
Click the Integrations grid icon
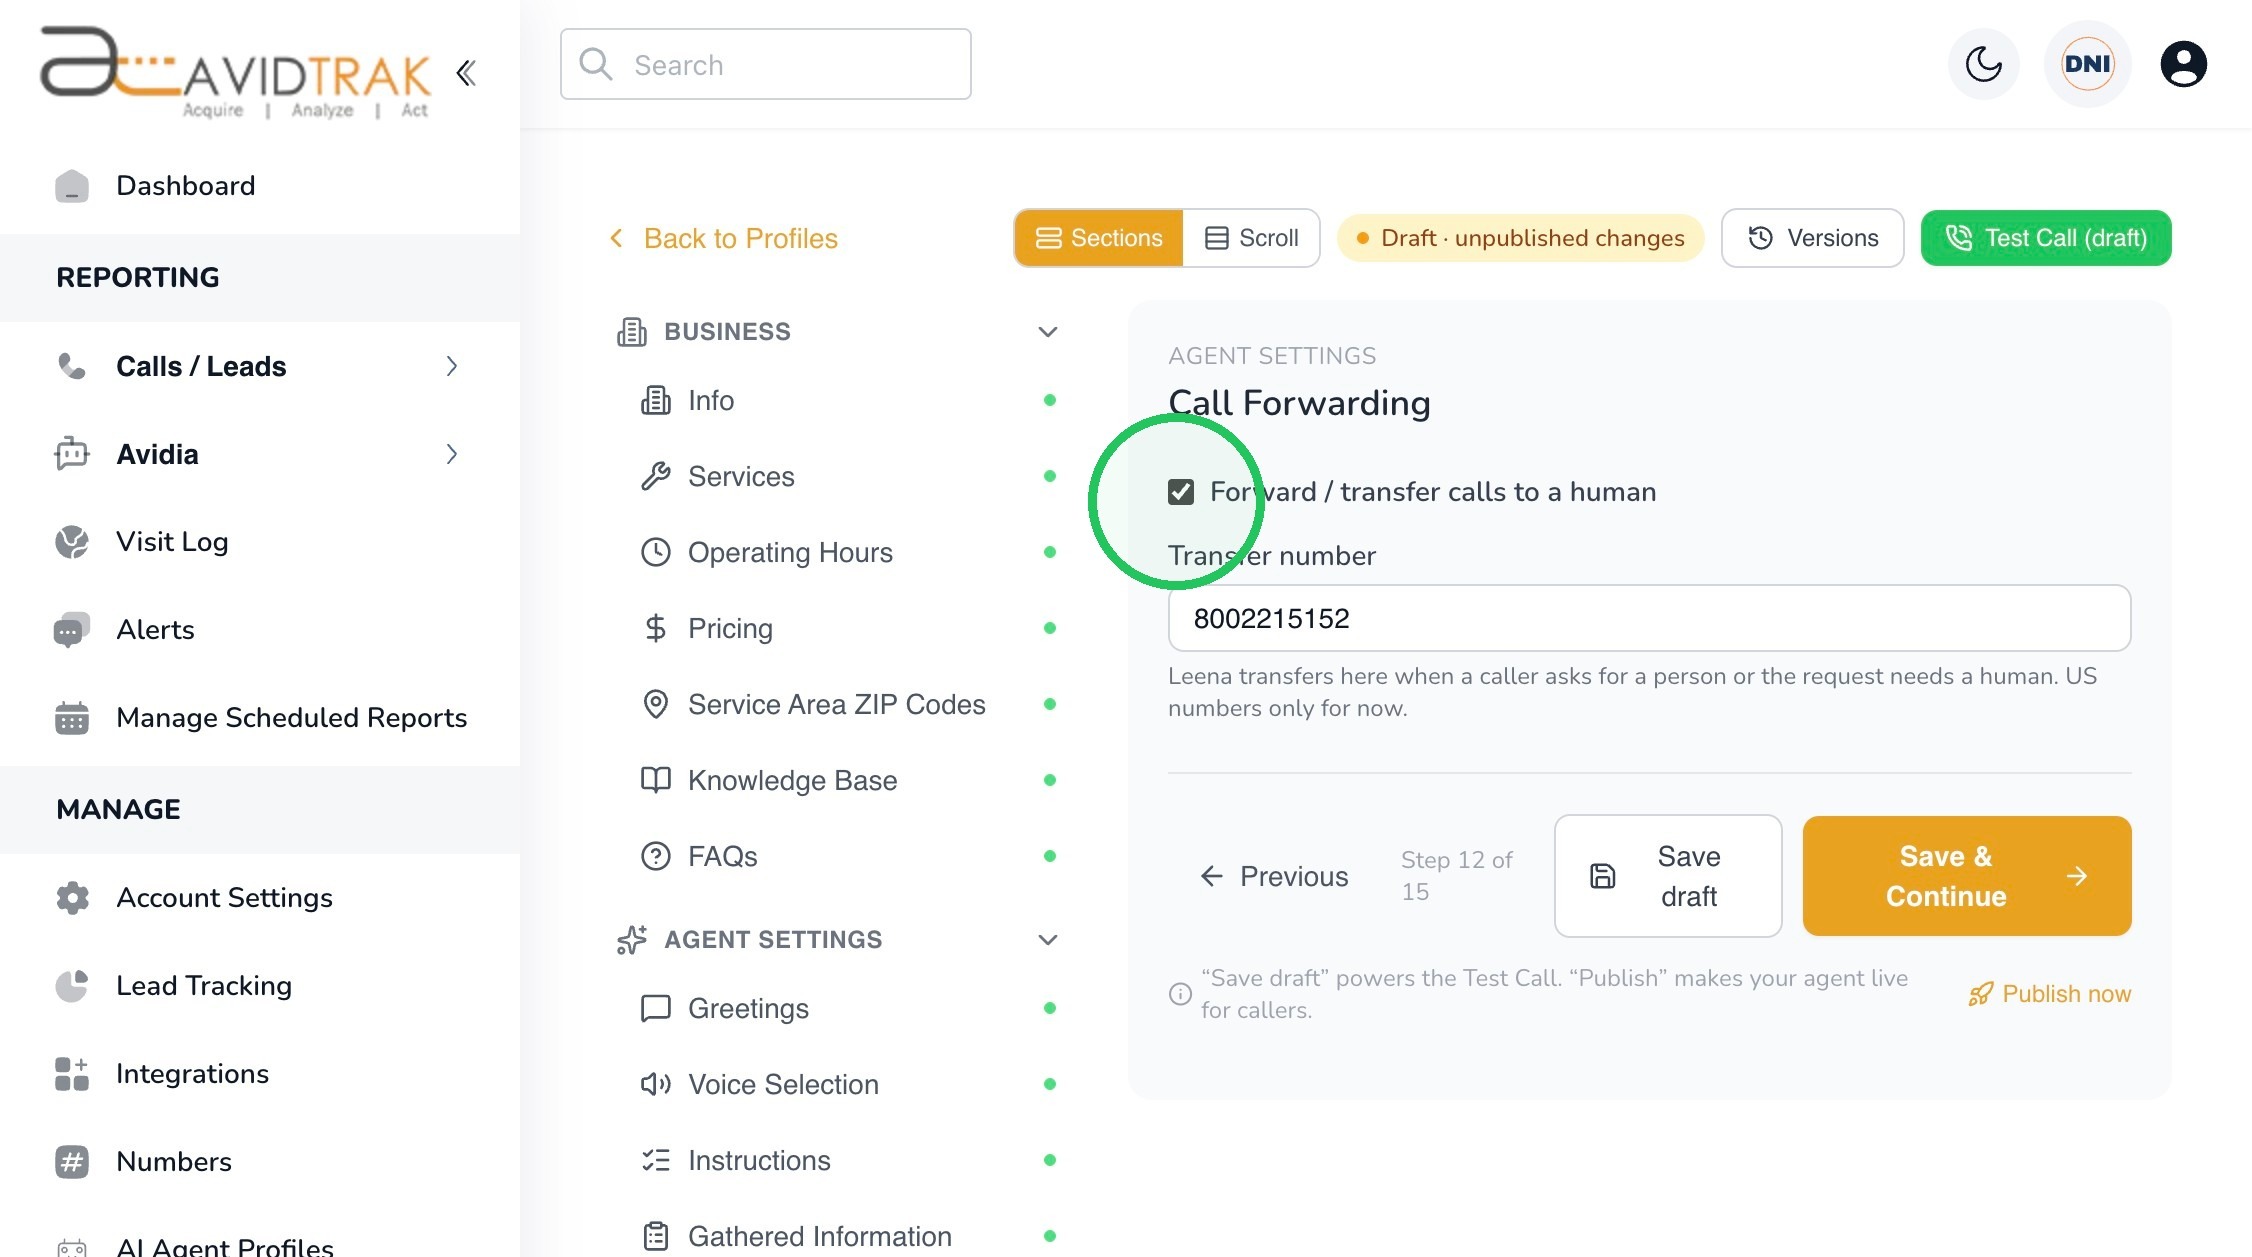pos(72,1074)
